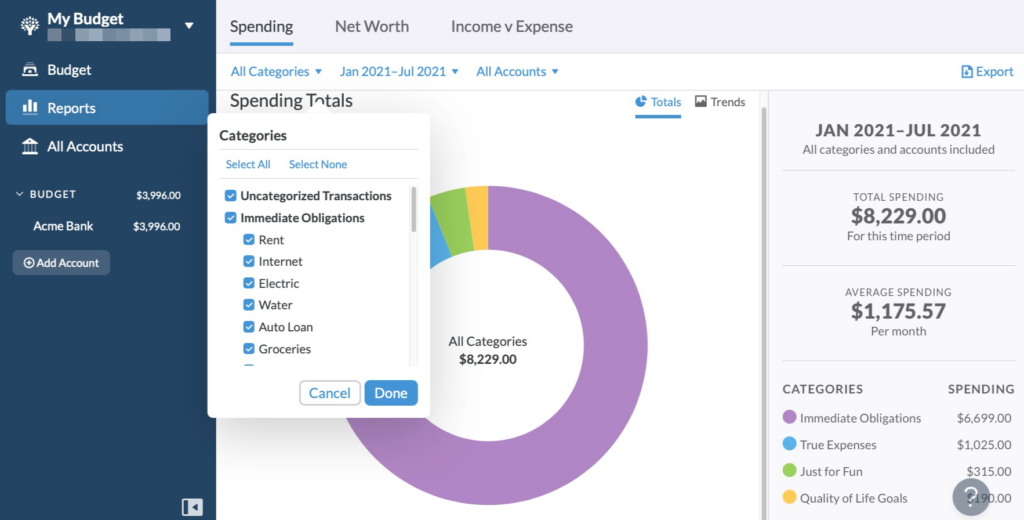Click the Select None link

[318, 165]
